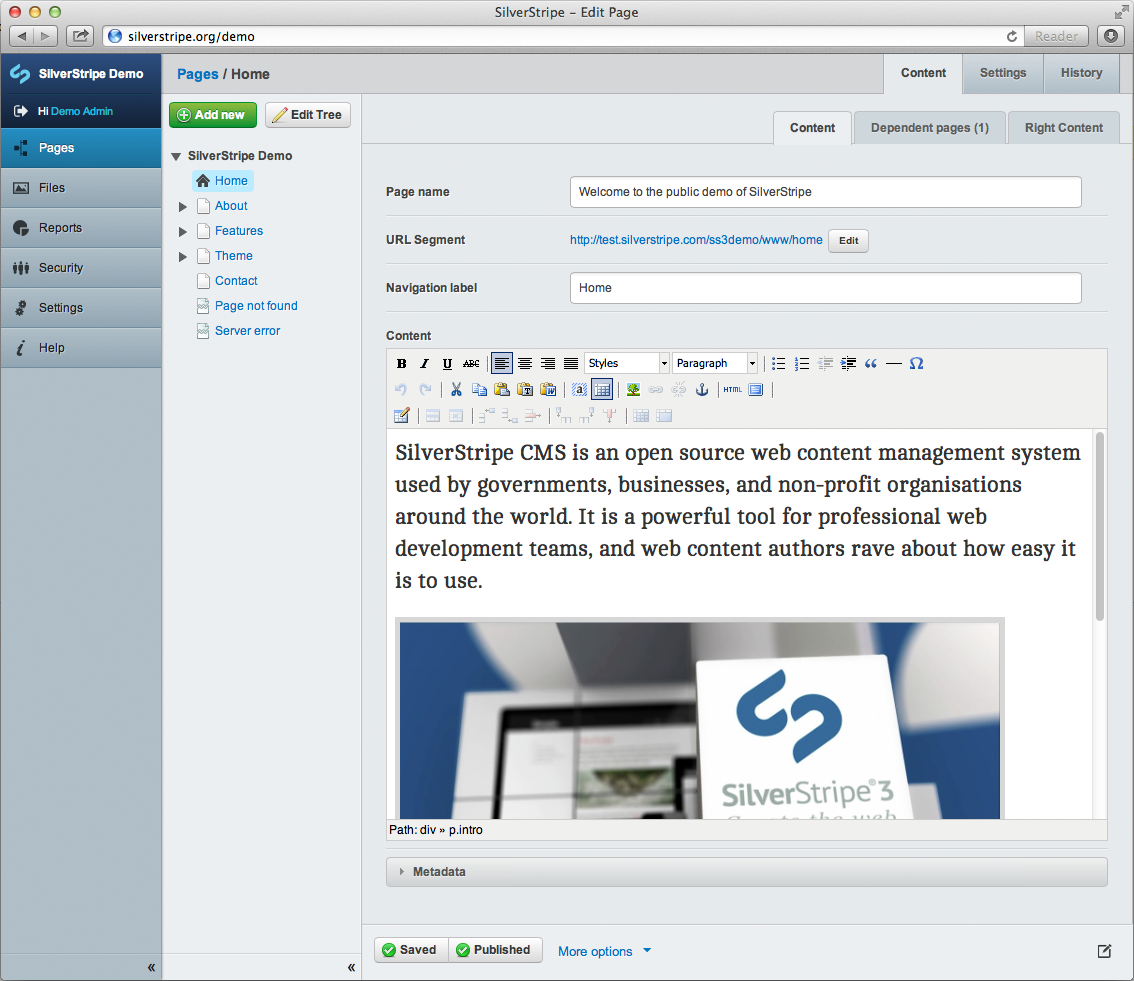The width and height of the screenshot is (1134, 981).
Task: Click the log out arrow icon
Action: 21,111
